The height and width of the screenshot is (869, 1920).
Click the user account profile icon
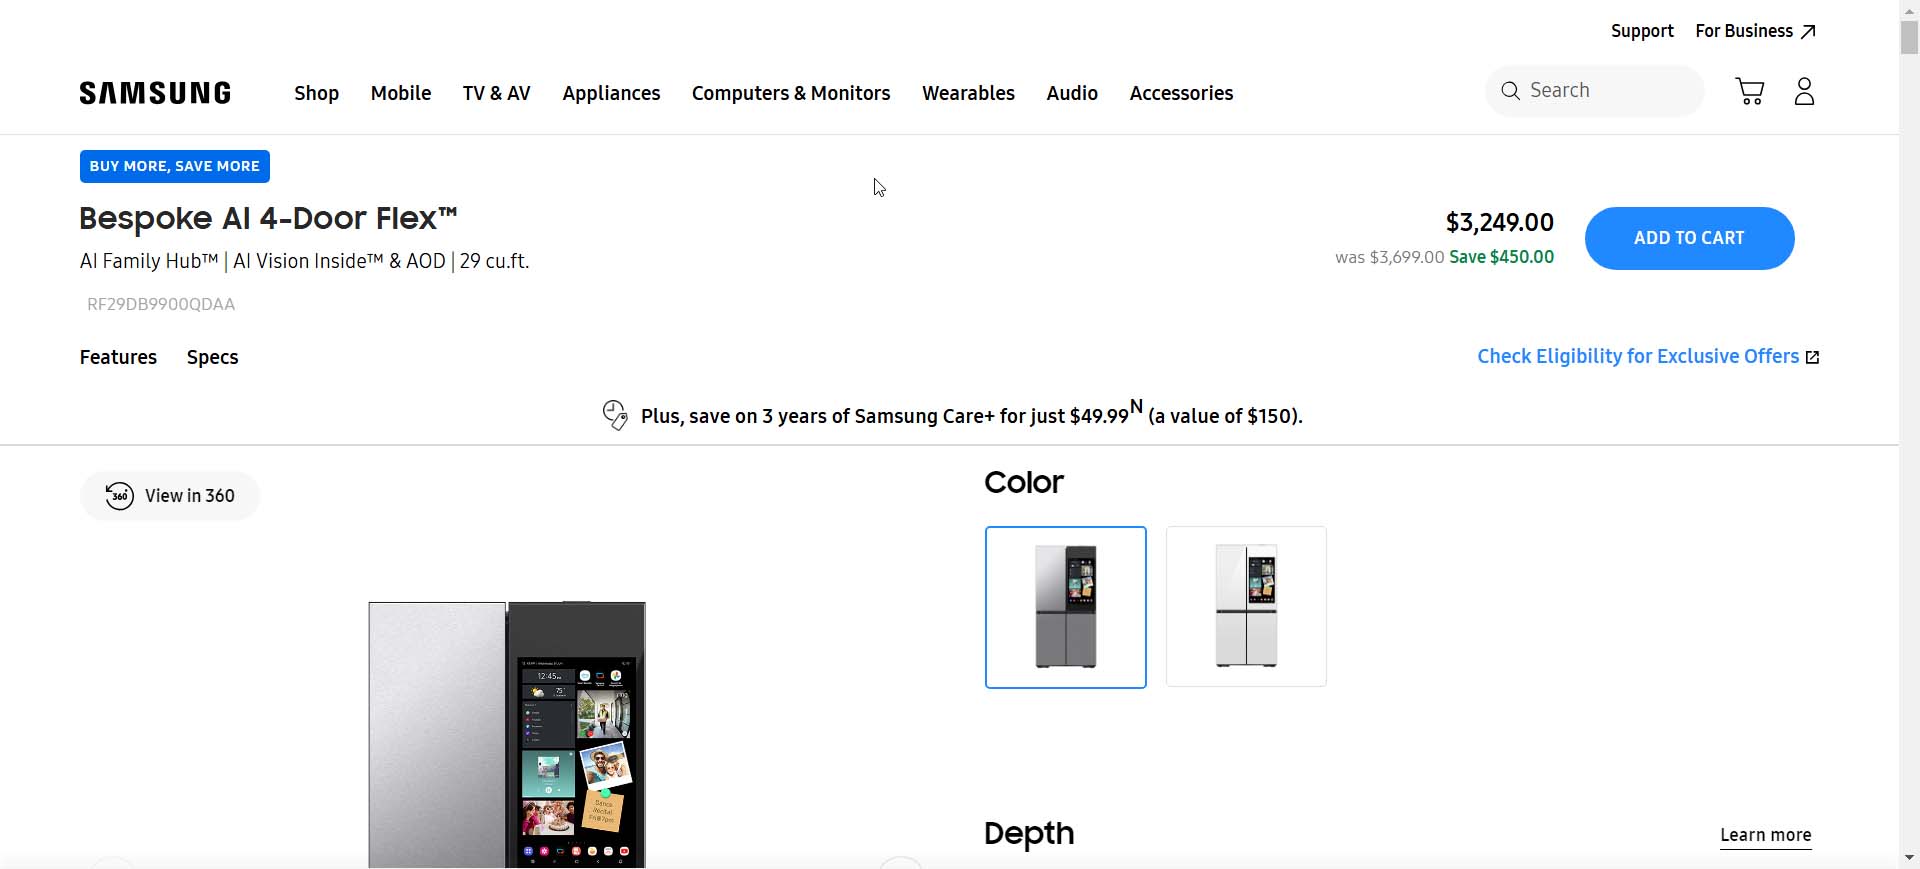point(1804,92)
